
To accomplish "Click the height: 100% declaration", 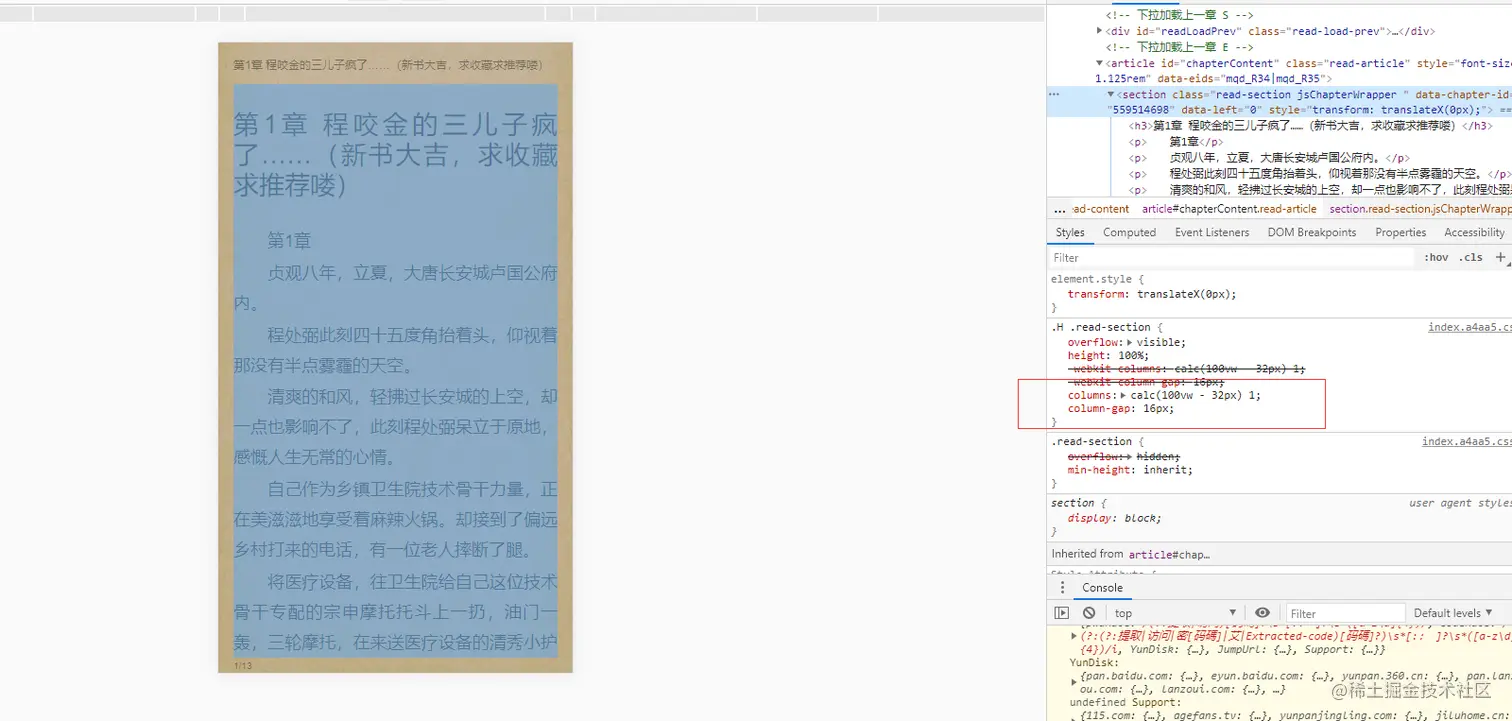I will [1108, 355].
